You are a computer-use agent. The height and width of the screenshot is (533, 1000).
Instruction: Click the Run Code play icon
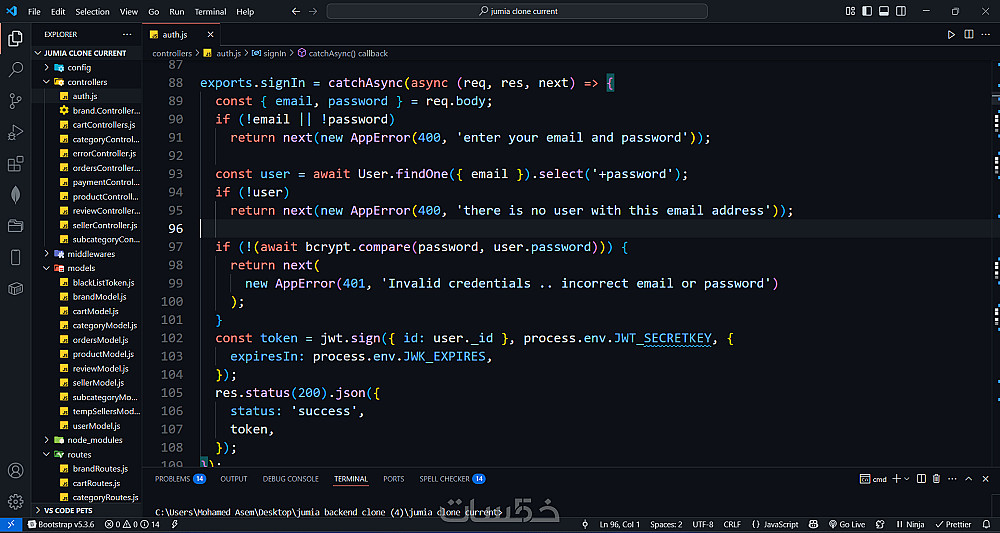(951, 34)
